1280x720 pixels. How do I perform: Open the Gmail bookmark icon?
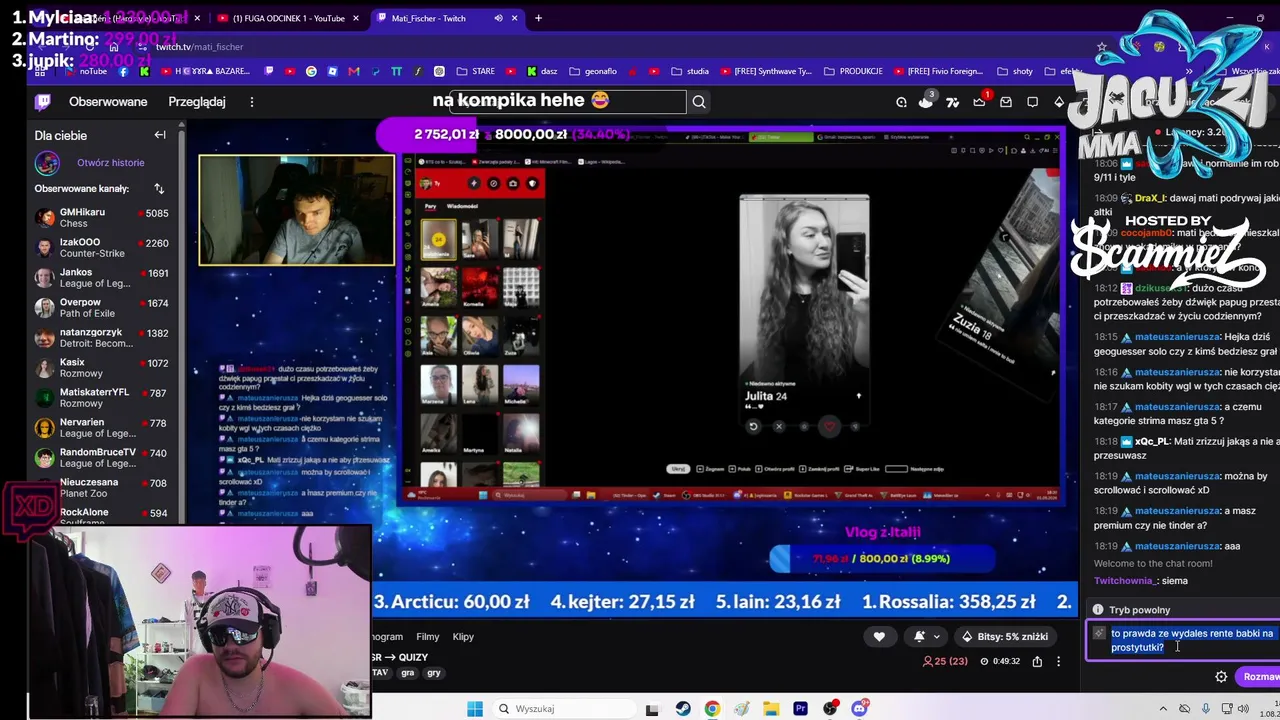[x=354, y=72]
